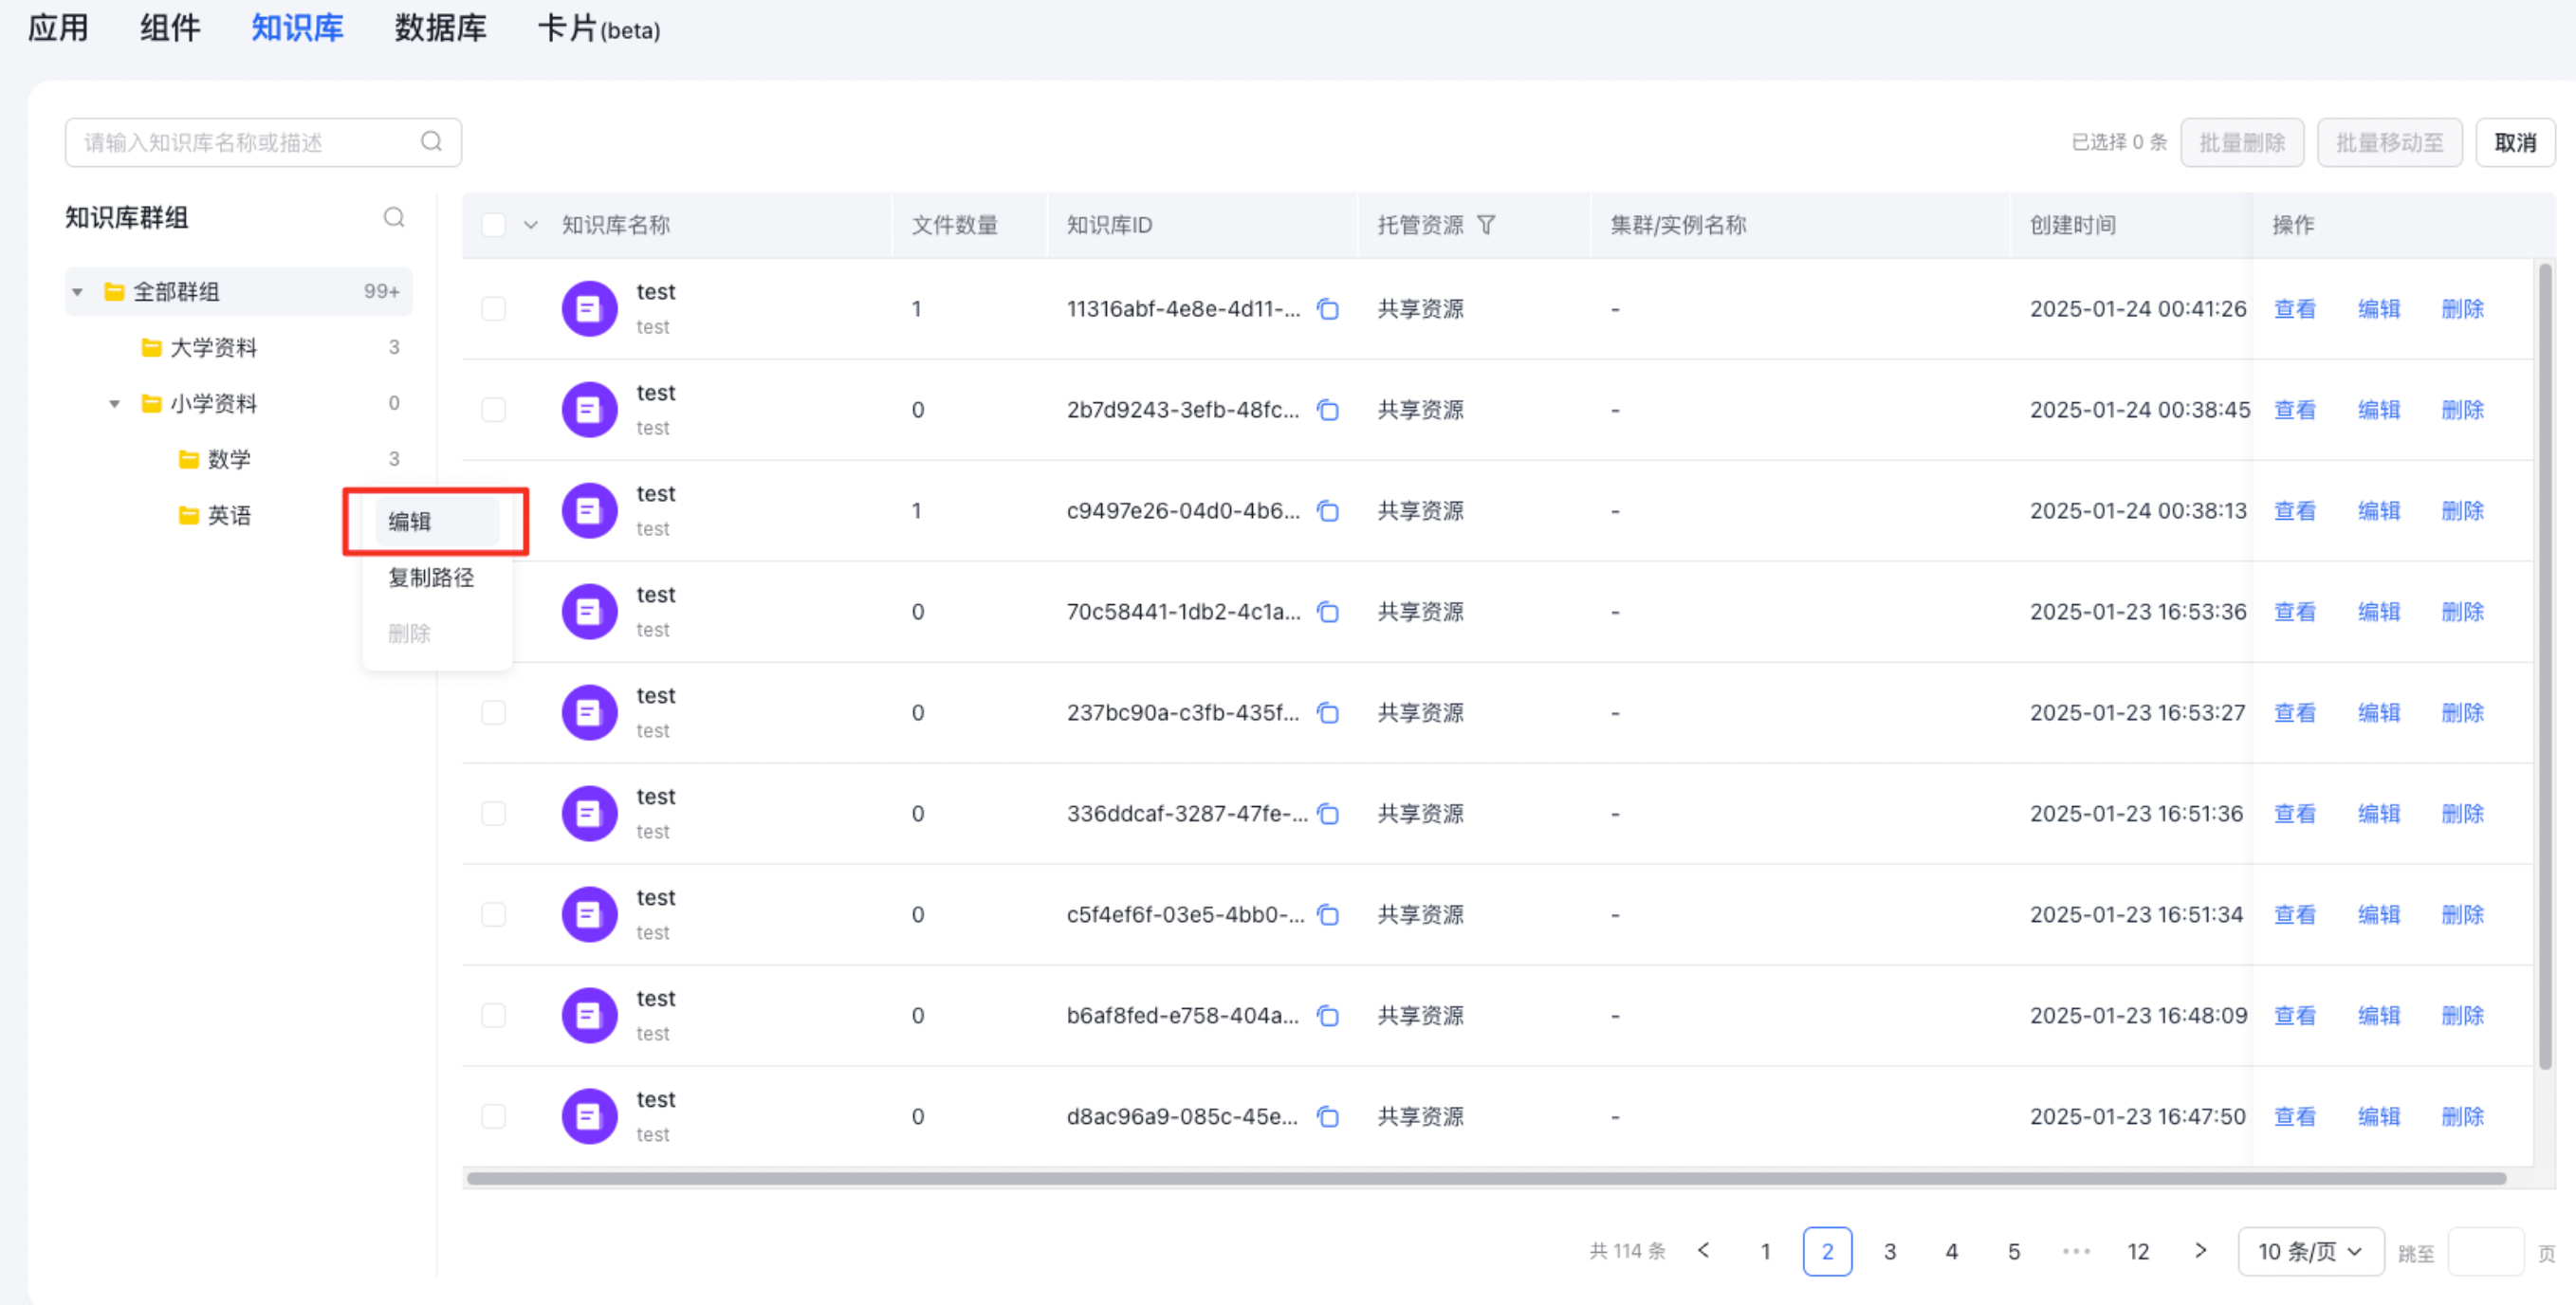Go to page 3
2576x1305 pixels.
tap(1889, 1252)
